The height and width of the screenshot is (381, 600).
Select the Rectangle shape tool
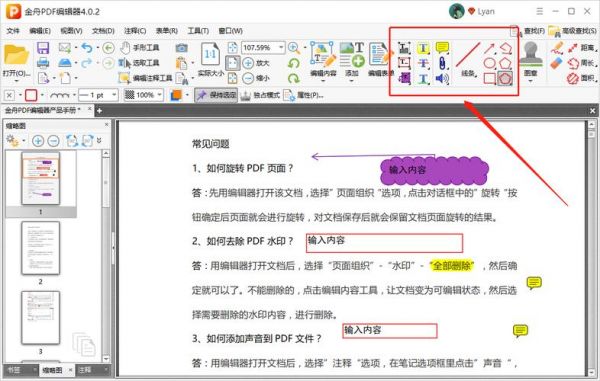point(489,78)
